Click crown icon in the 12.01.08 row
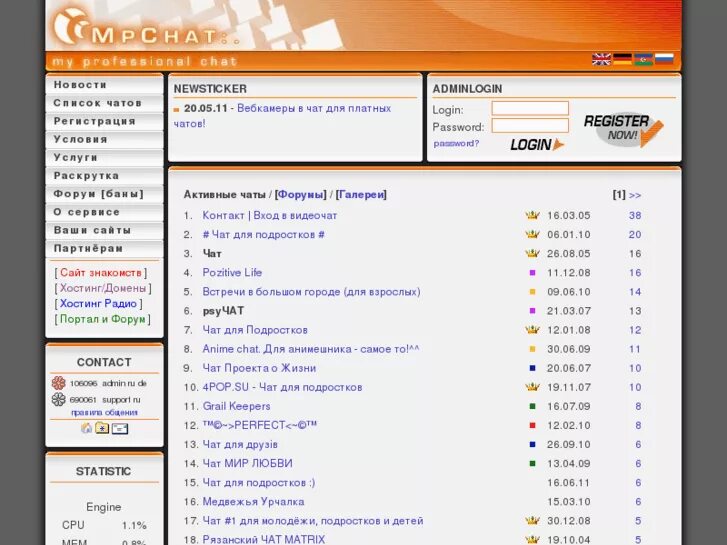Image resolution: width=727 pixels, height=545 pixels. tap(532, 330)
